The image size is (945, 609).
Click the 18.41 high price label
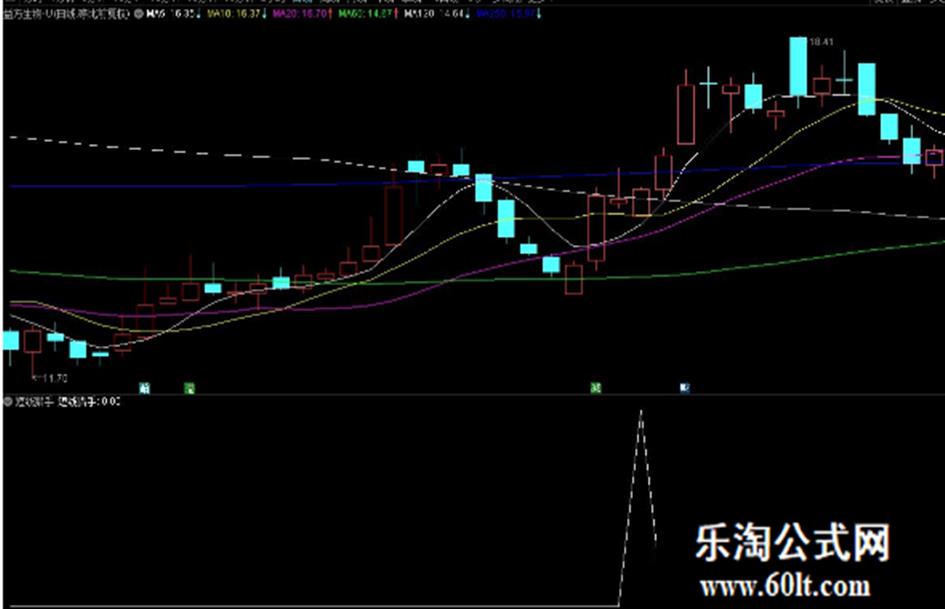coord(821,42)
